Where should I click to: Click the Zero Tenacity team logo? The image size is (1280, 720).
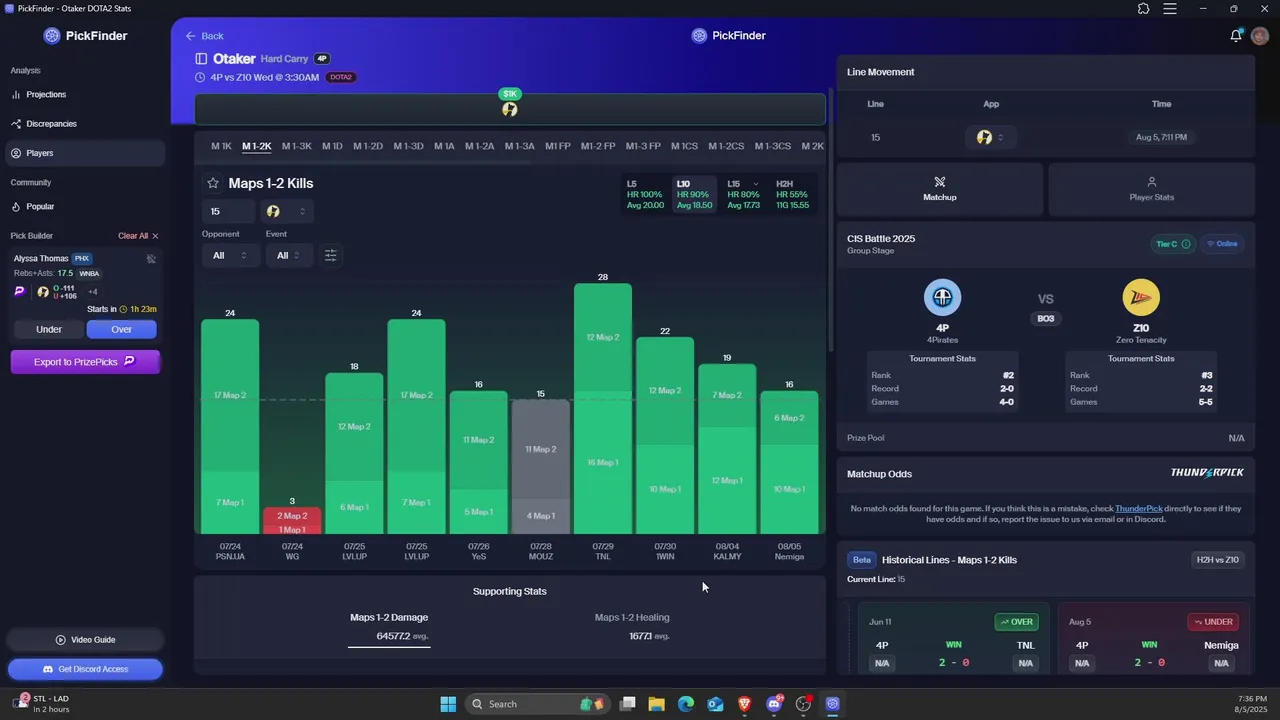click(x=1141, y=297)
